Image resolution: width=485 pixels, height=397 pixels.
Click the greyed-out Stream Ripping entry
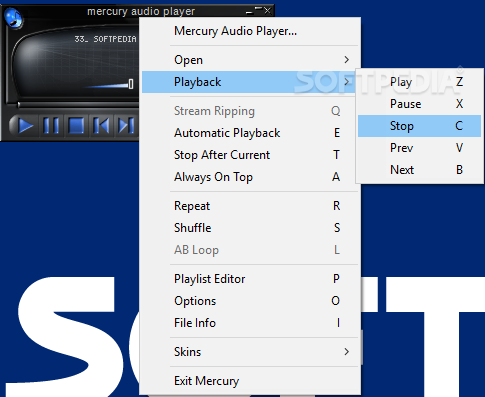[250, 111]
